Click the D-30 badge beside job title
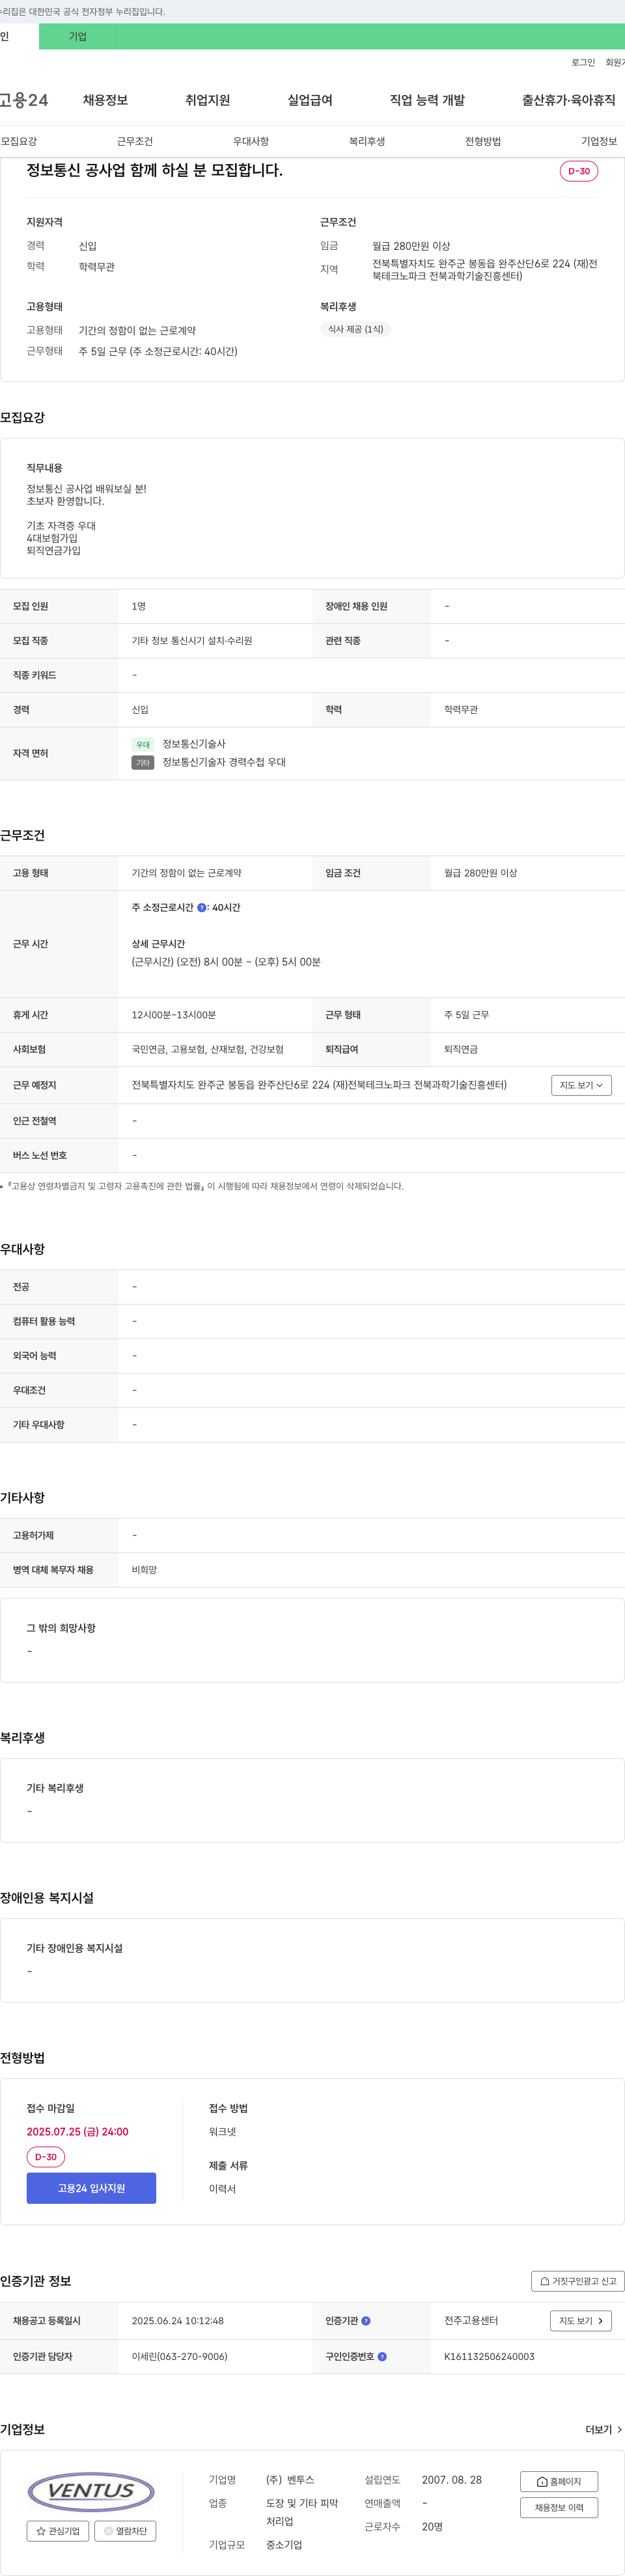This screenshot has width=625, height=2576. click(x=579, y=171)
